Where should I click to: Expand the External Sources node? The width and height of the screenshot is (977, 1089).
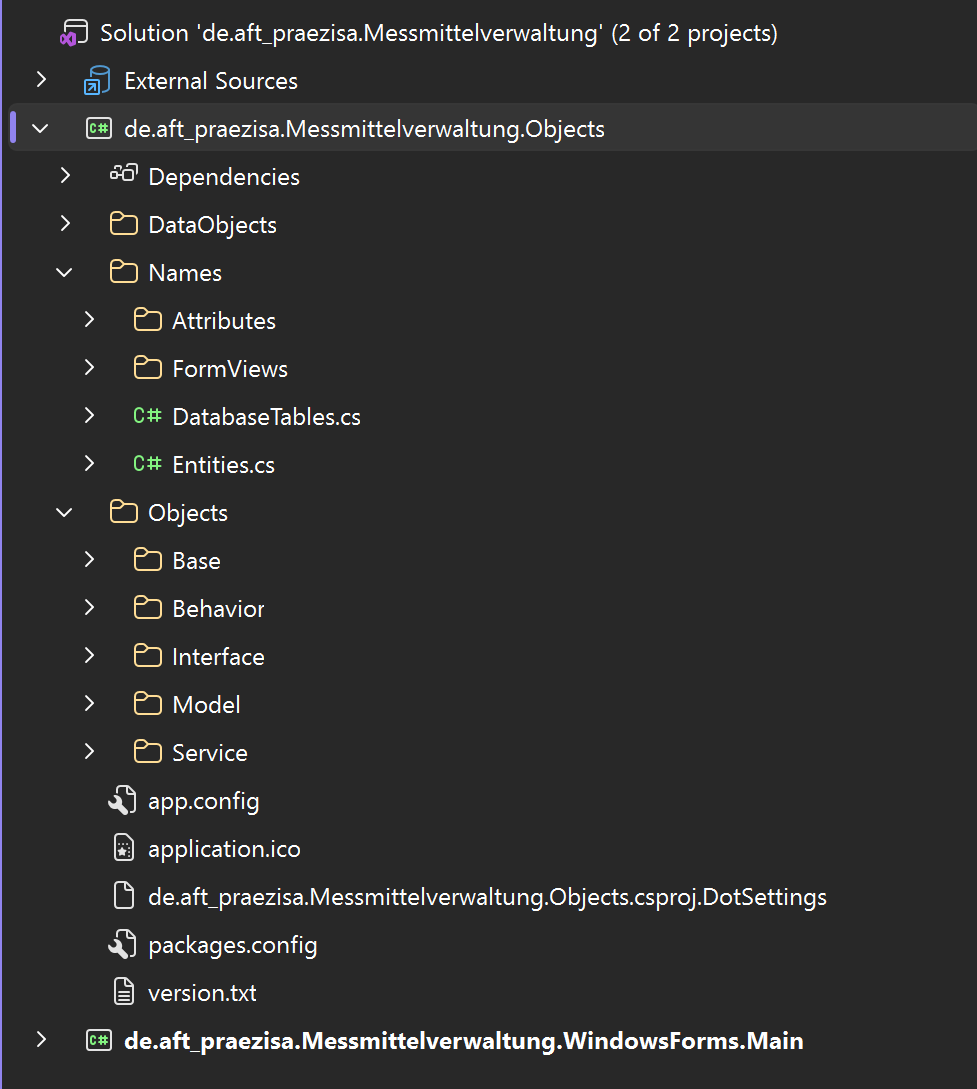click(x=41, y=80)
